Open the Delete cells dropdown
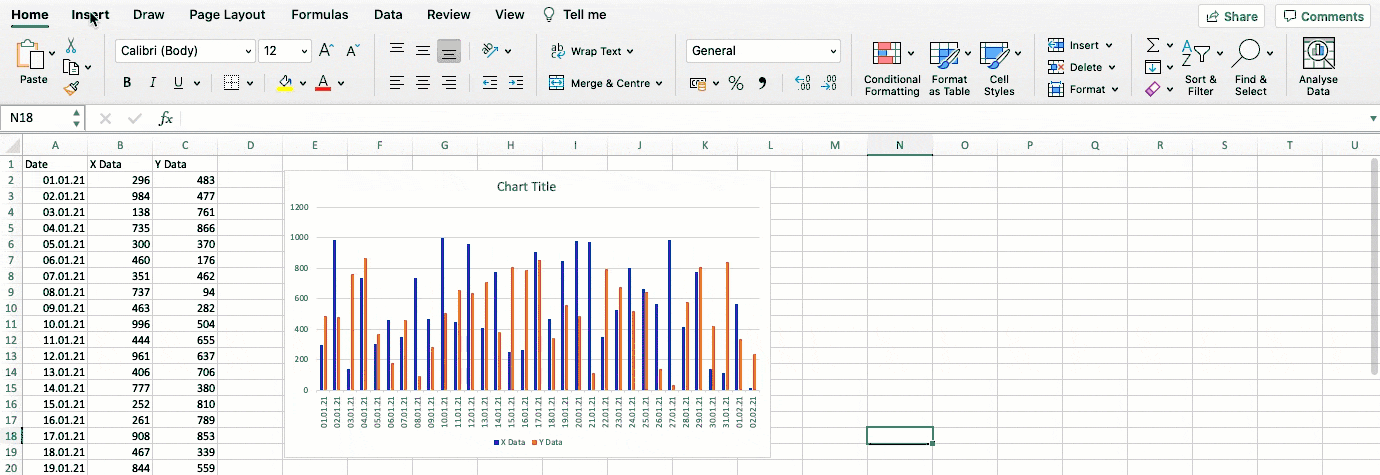The height and width of the screenshot is (475, 1380). (x=1081, y=67)
